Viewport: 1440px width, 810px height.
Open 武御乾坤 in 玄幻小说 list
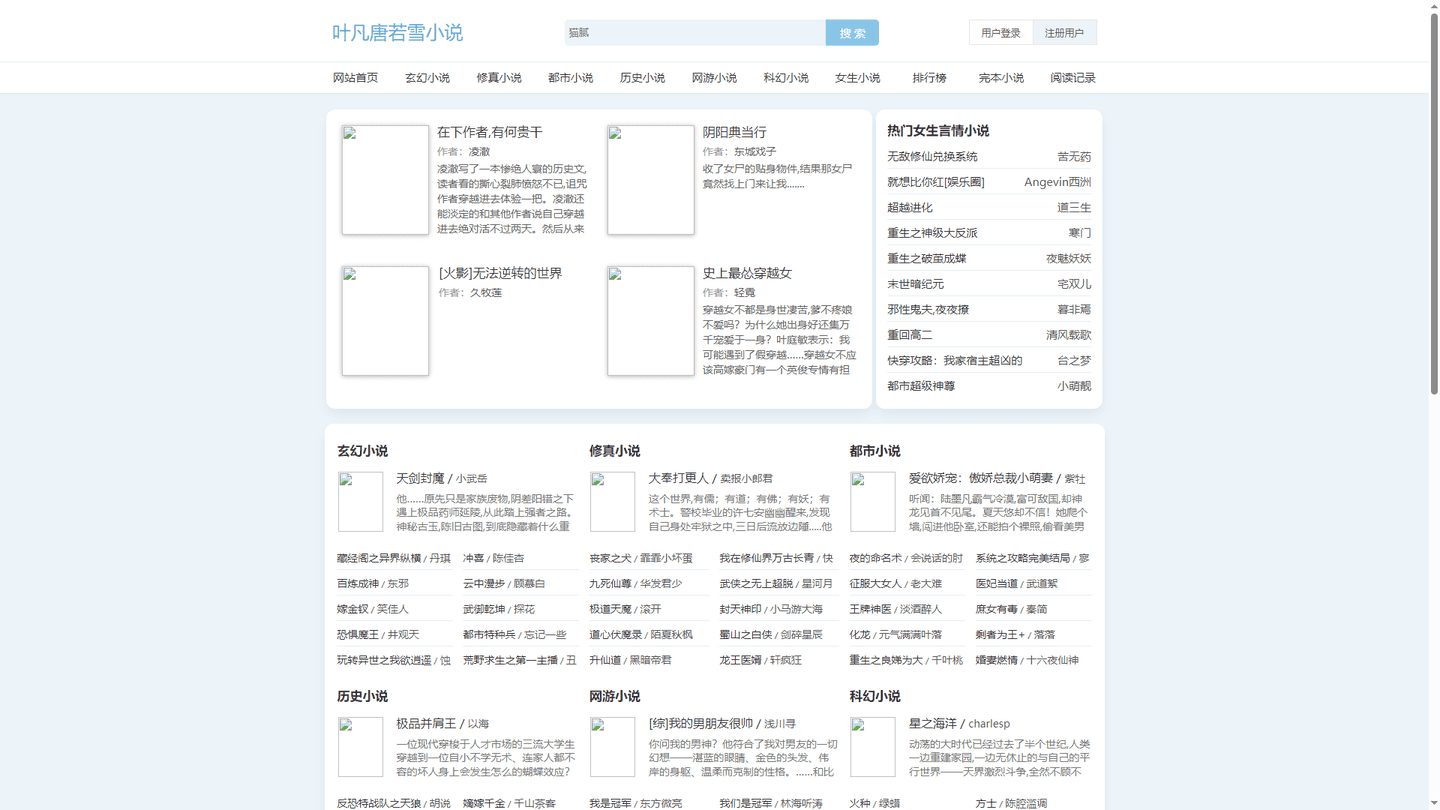coord(484,609)
